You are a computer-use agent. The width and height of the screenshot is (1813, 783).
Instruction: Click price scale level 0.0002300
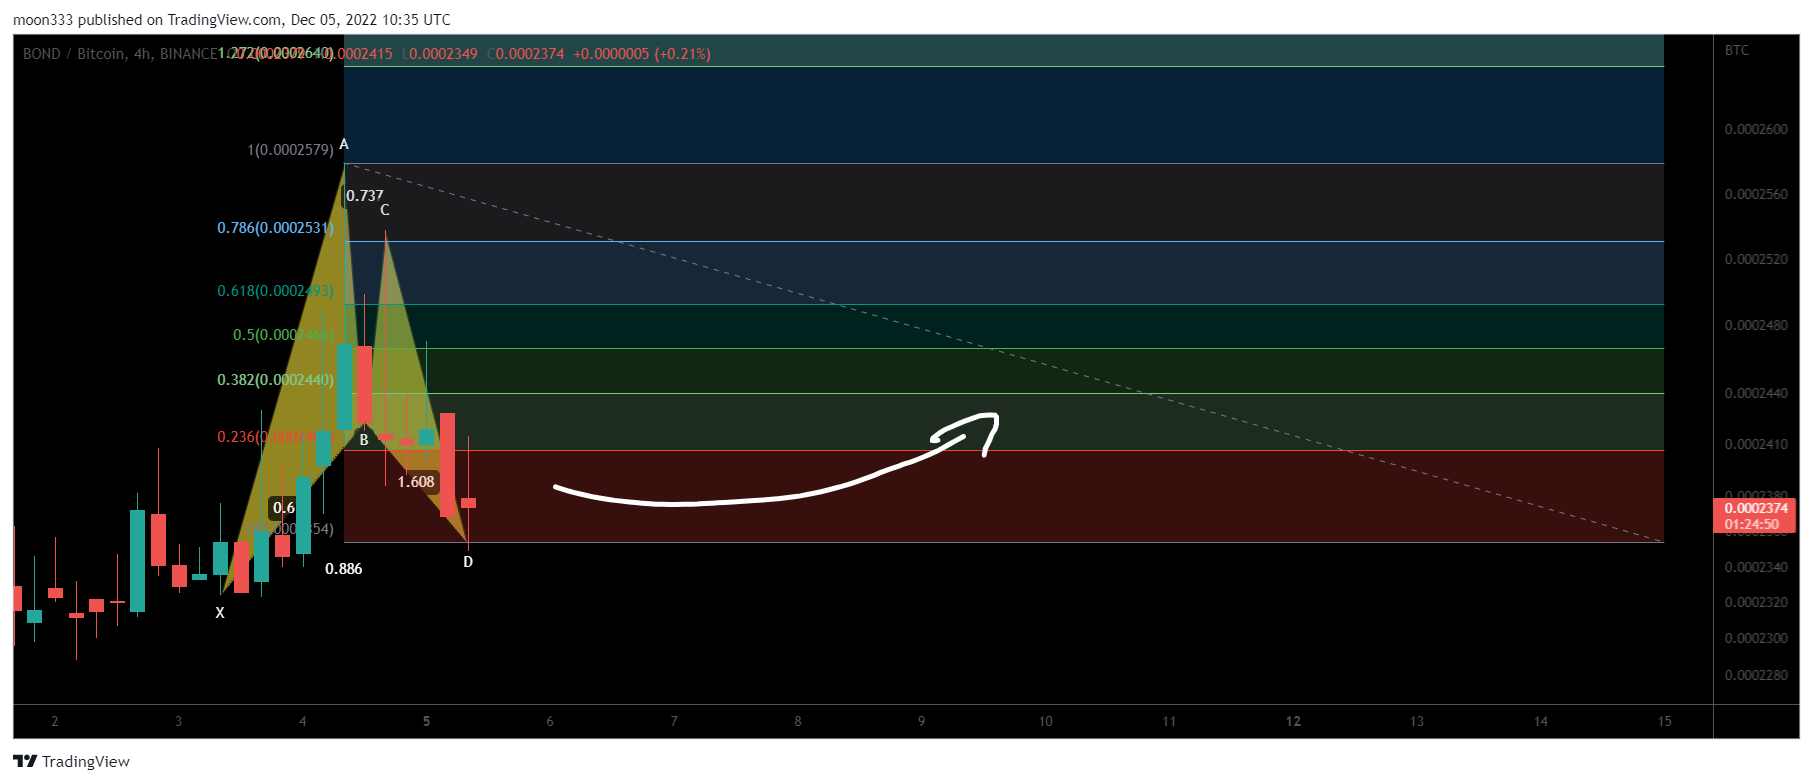tap(1756, 638)
